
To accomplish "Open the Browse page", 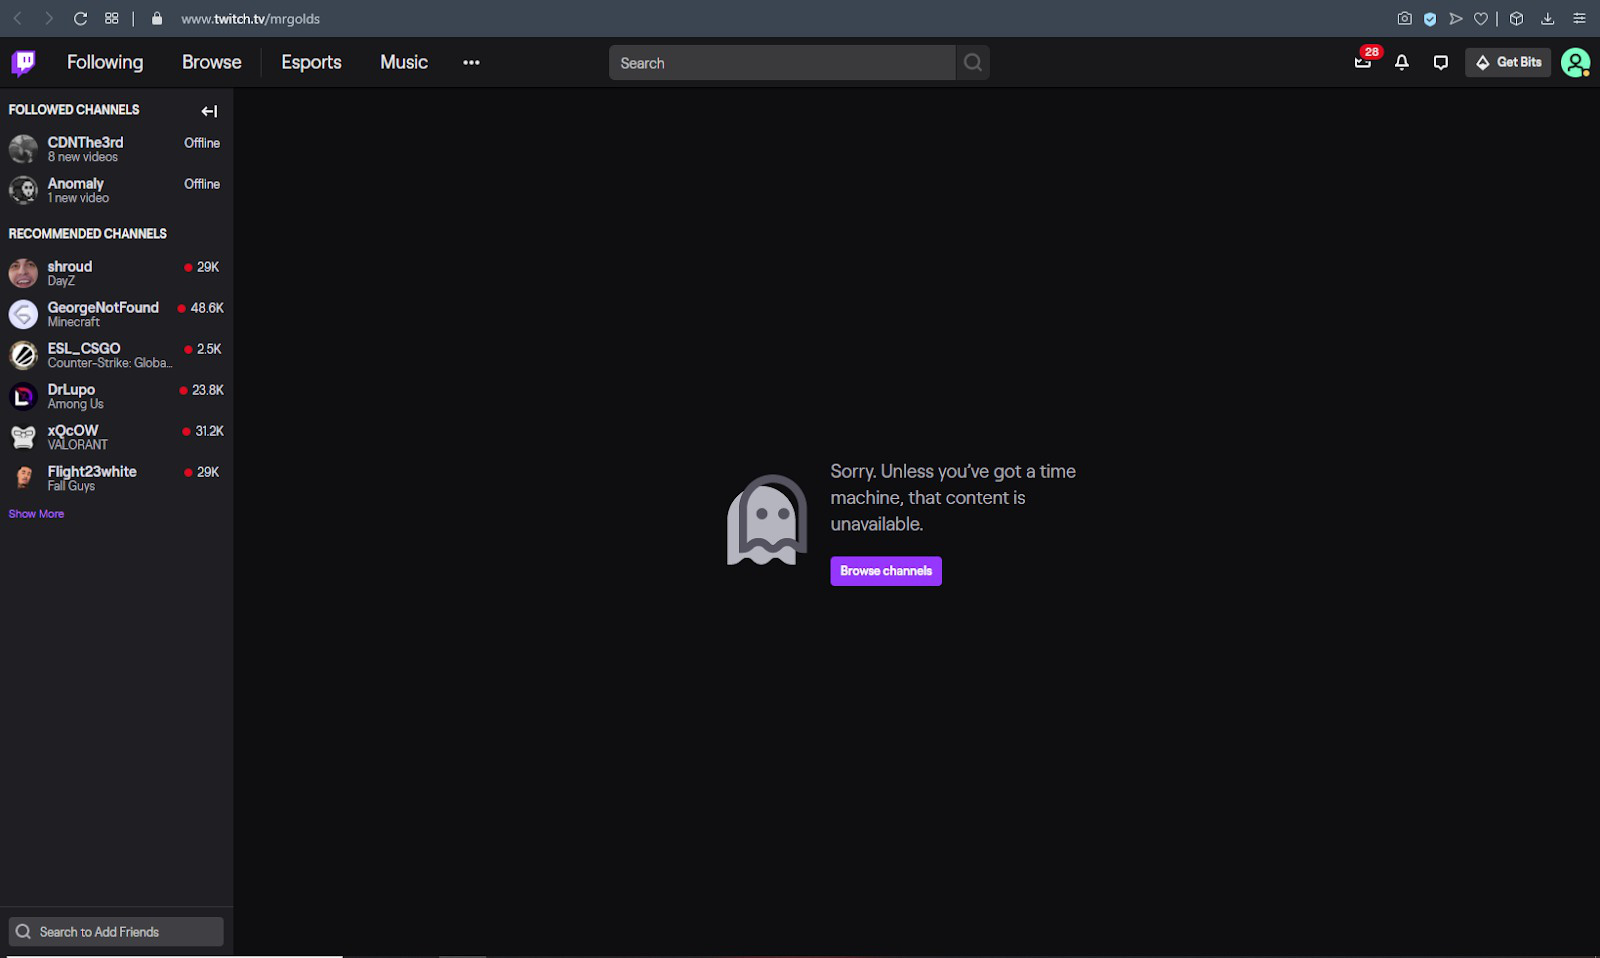I will coord(212,62).
